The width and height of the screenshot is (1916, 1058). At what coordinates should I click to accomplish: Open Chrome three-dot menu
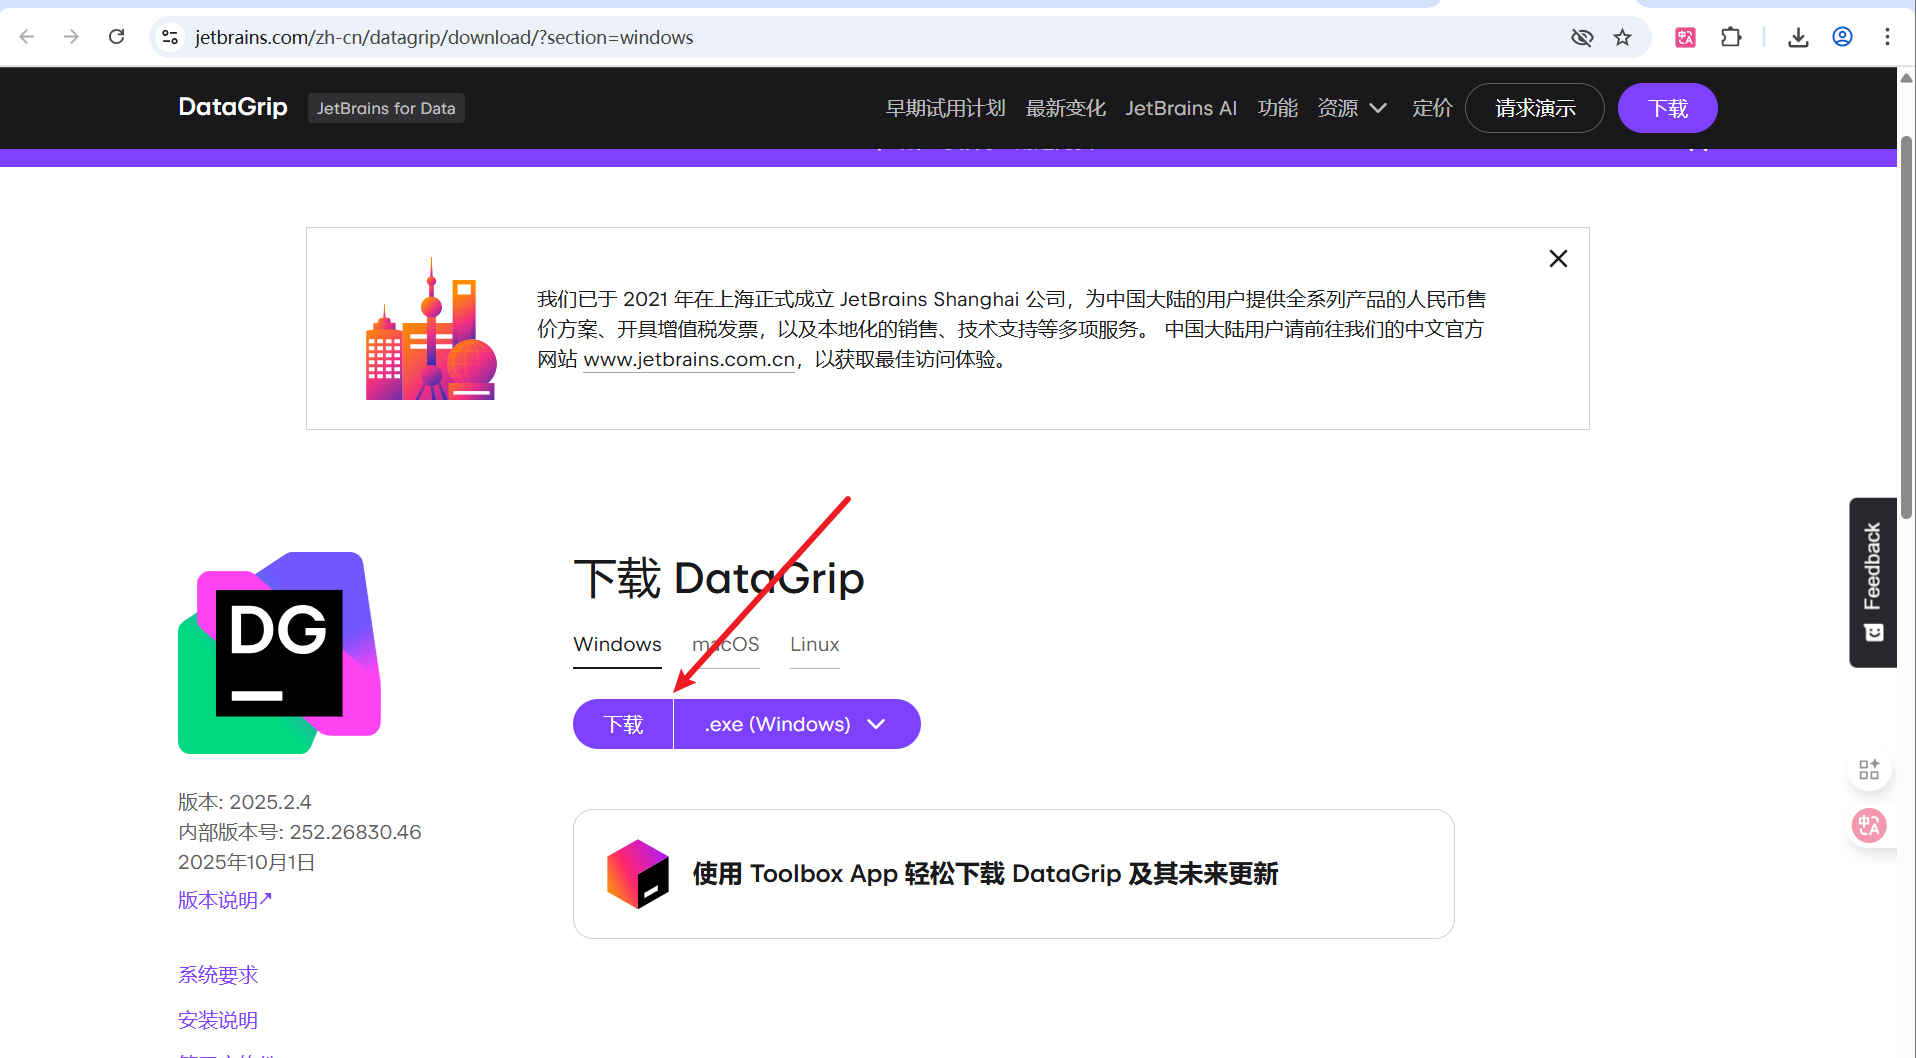coord(1887,37)
